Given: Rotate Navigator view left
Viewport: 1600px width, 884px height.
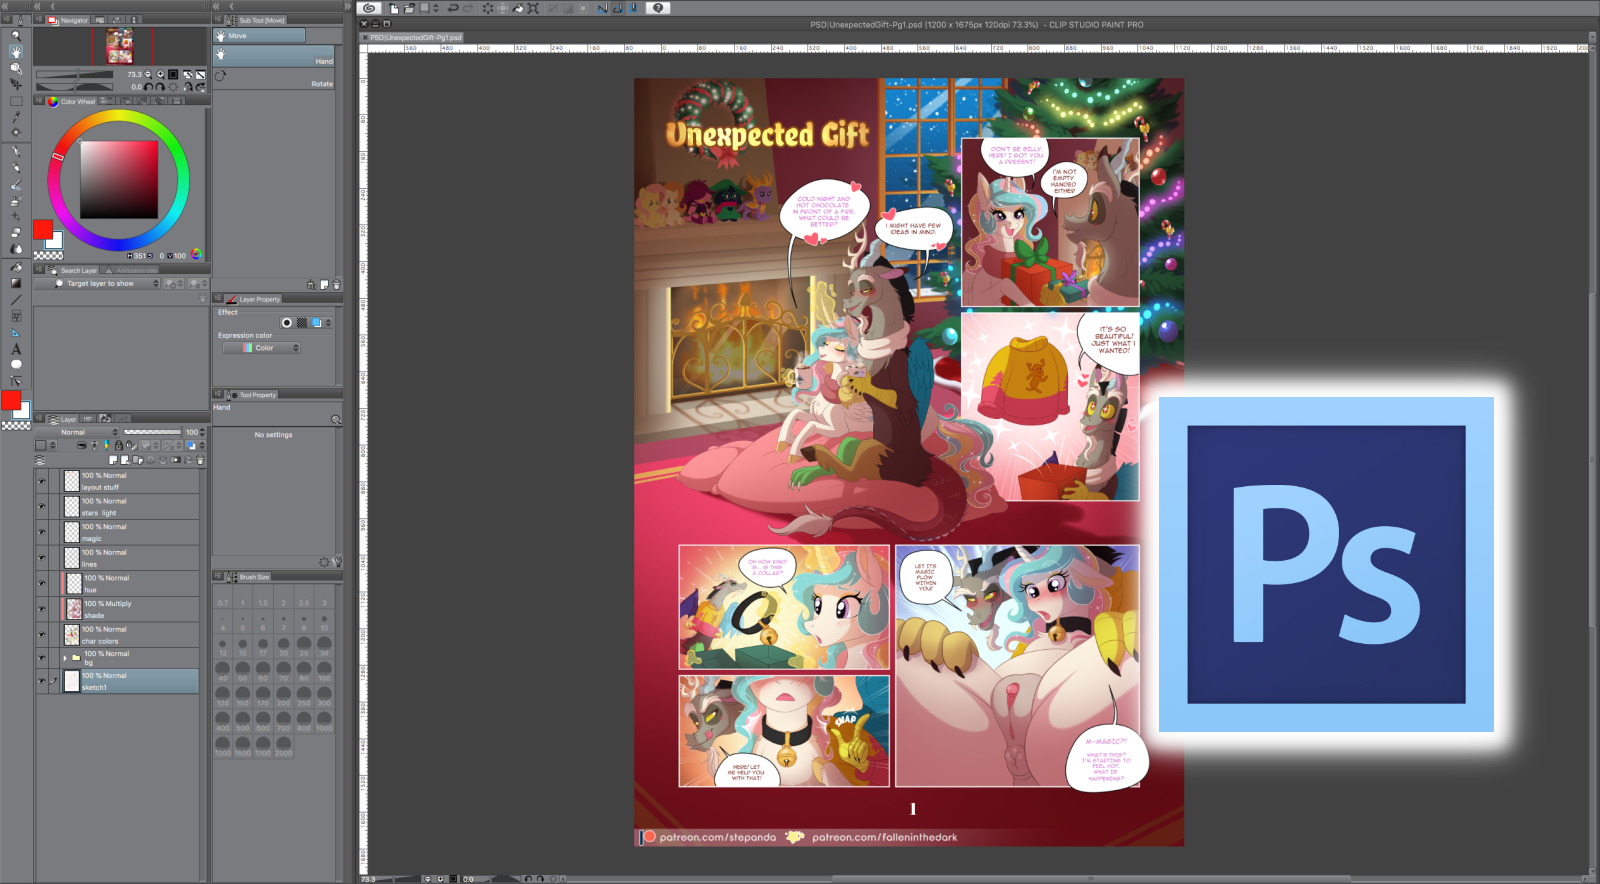Looking at the screenshot, I should pos(149,87).
